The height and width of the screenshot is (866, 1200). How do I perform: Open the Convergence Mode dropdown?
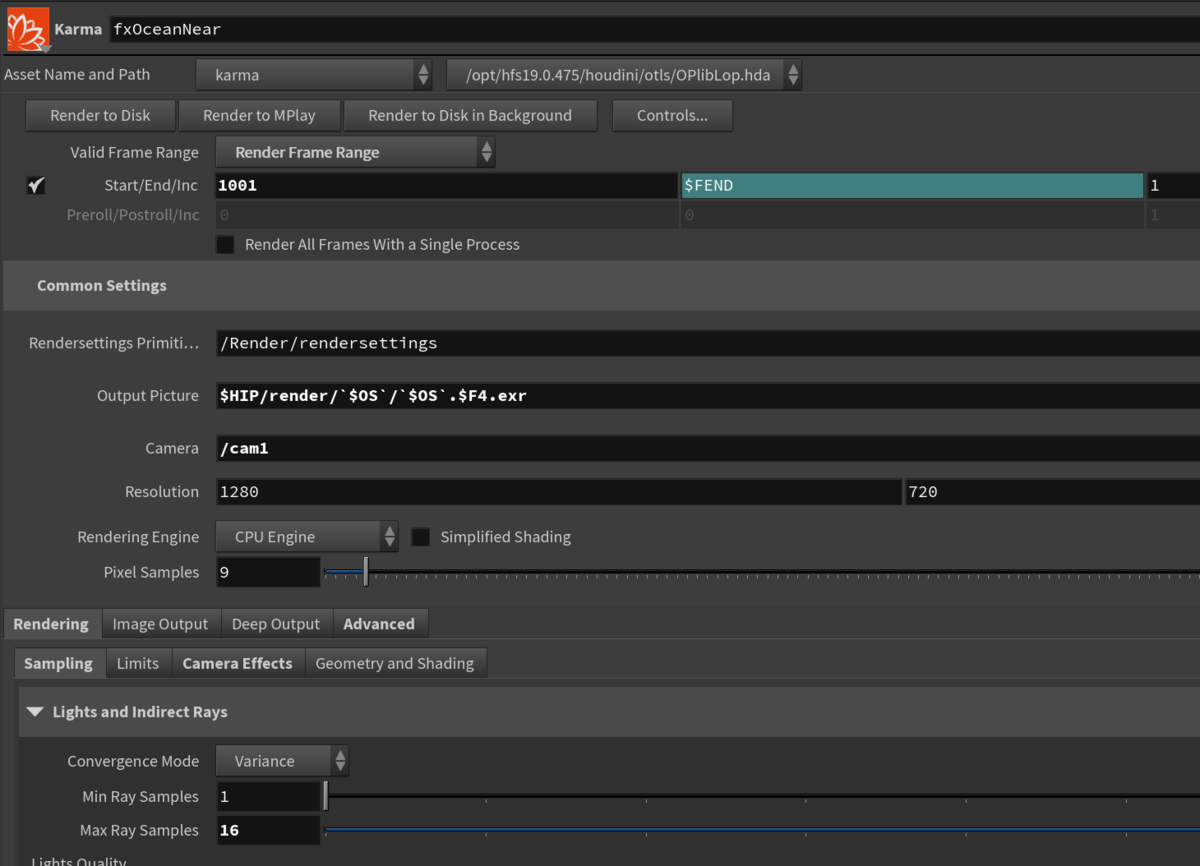(x=282, y=761)
